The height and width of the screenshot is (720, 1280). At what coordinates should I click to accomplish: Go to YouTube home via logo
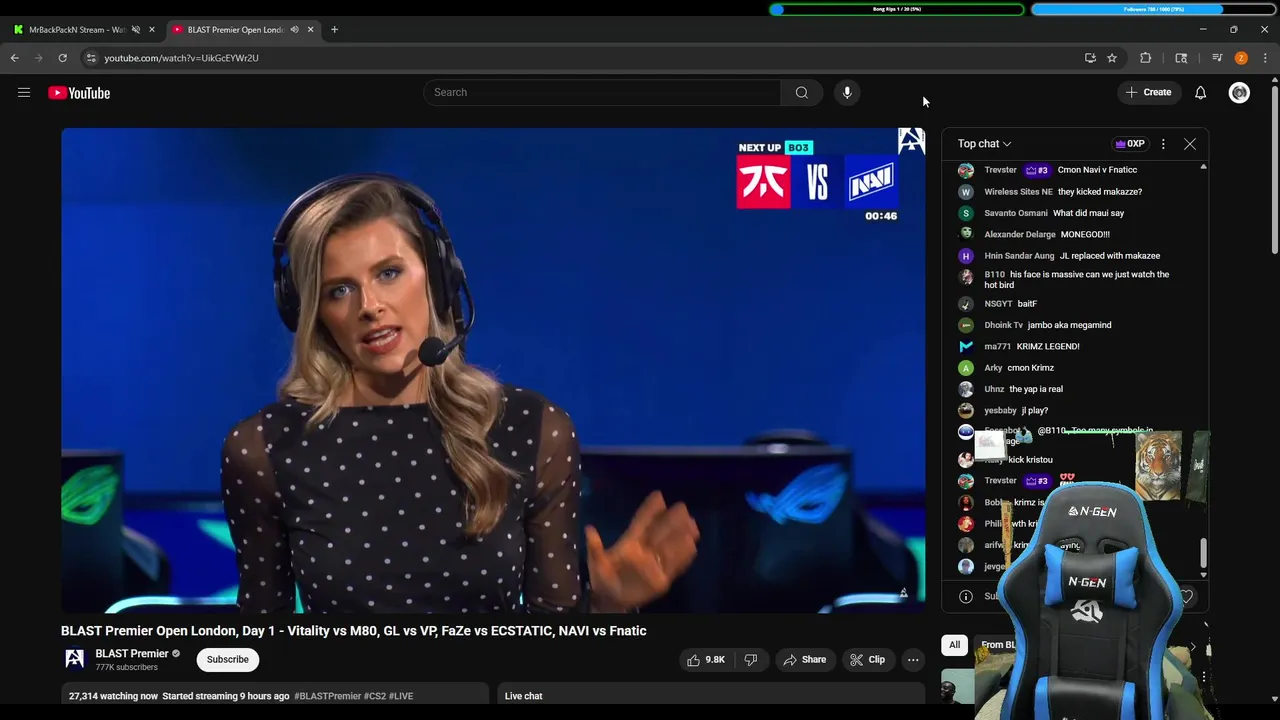click(x=79, y=93)
